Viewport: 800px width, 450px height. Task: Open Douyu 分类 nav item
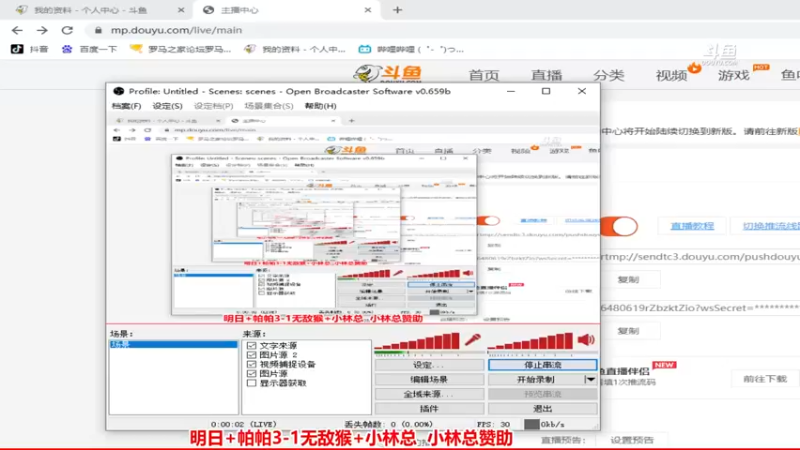[x=609, y=76]
